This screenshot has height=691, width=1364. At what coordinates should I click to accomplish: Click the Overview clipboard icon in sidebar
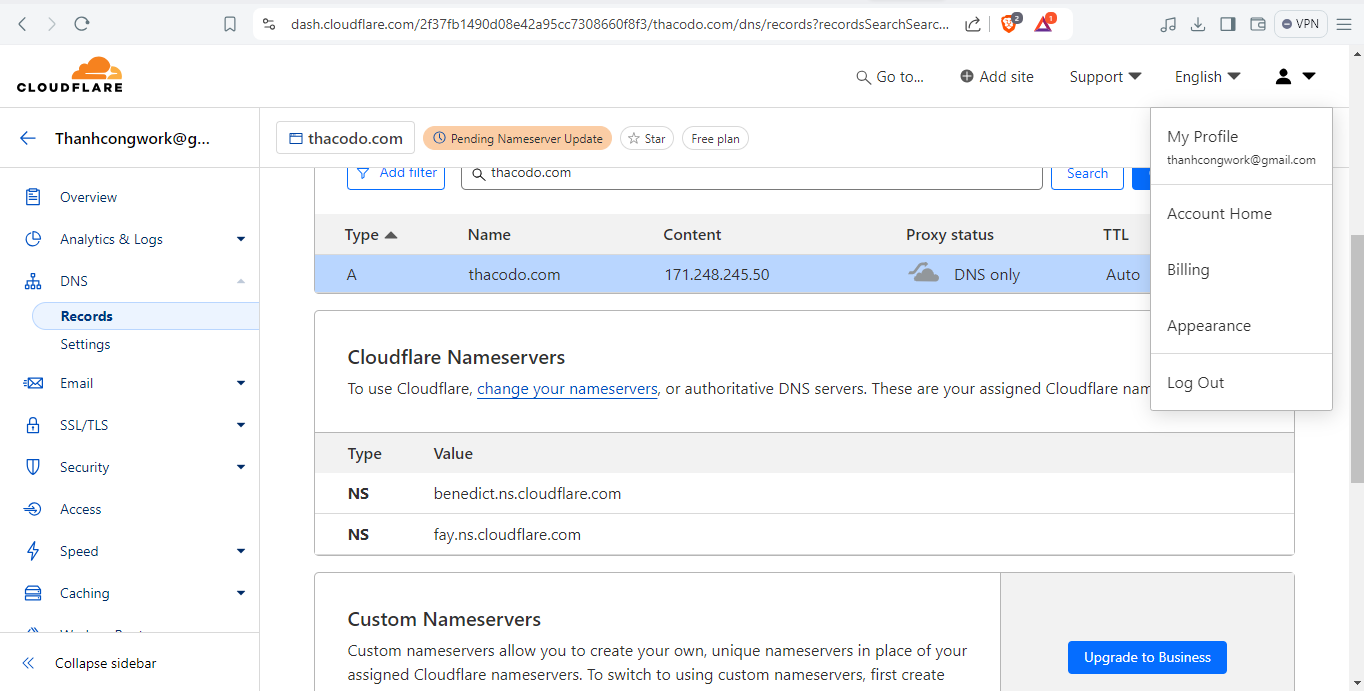[33, 197]
